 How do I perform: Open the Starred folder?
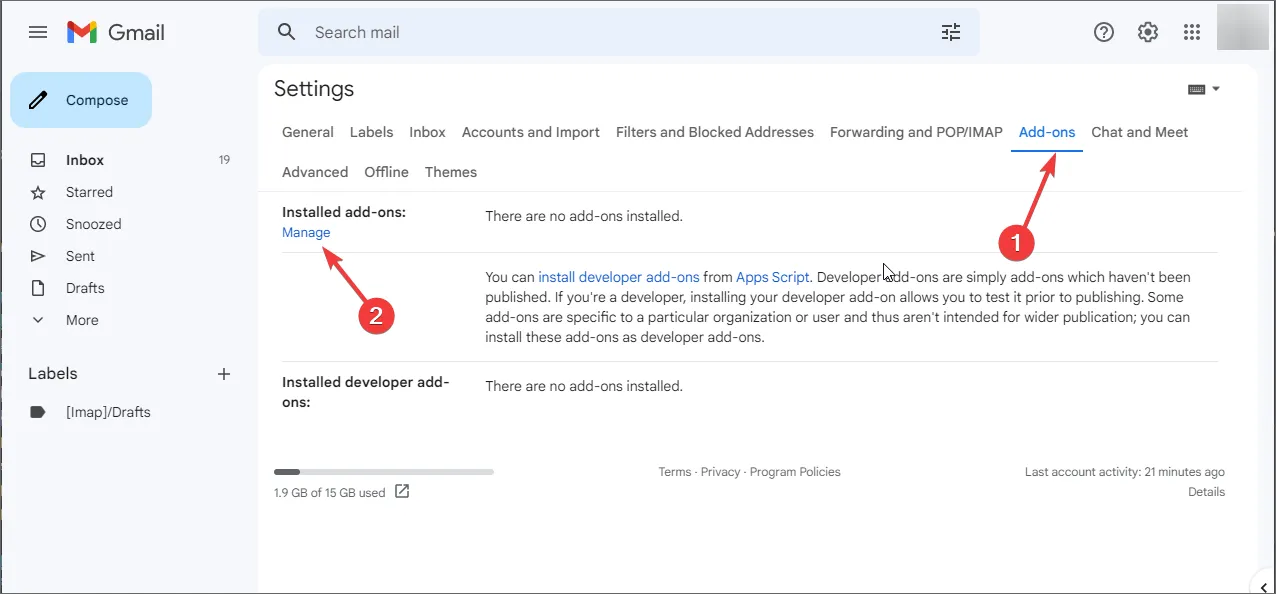coord(89,192)
